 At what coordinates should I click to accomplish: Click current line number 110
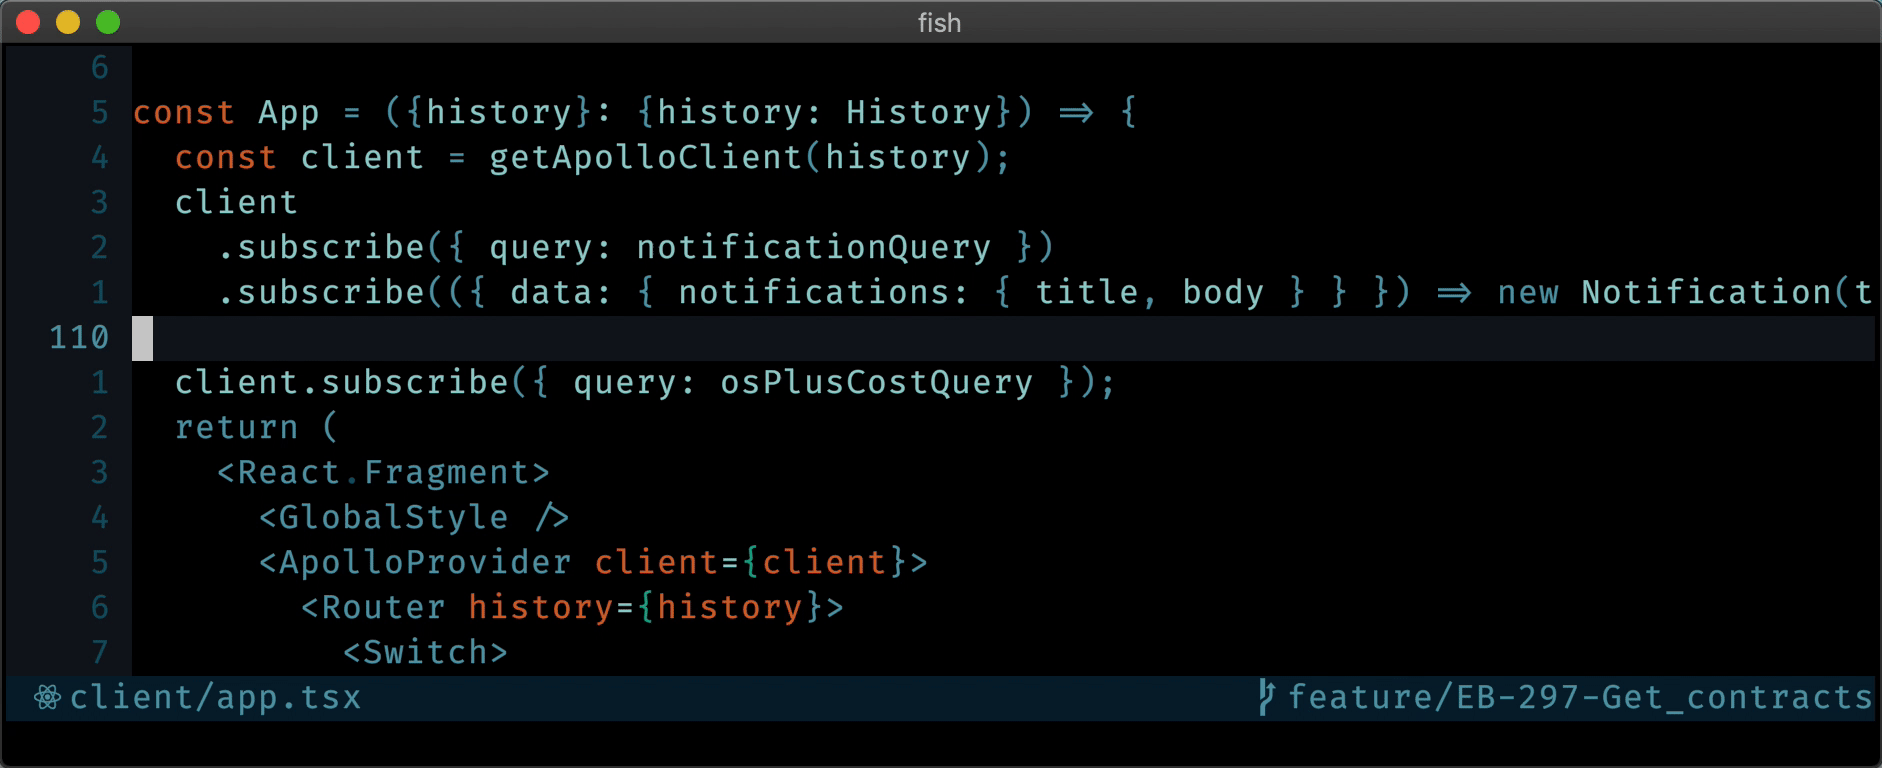[x=79, y=337]
